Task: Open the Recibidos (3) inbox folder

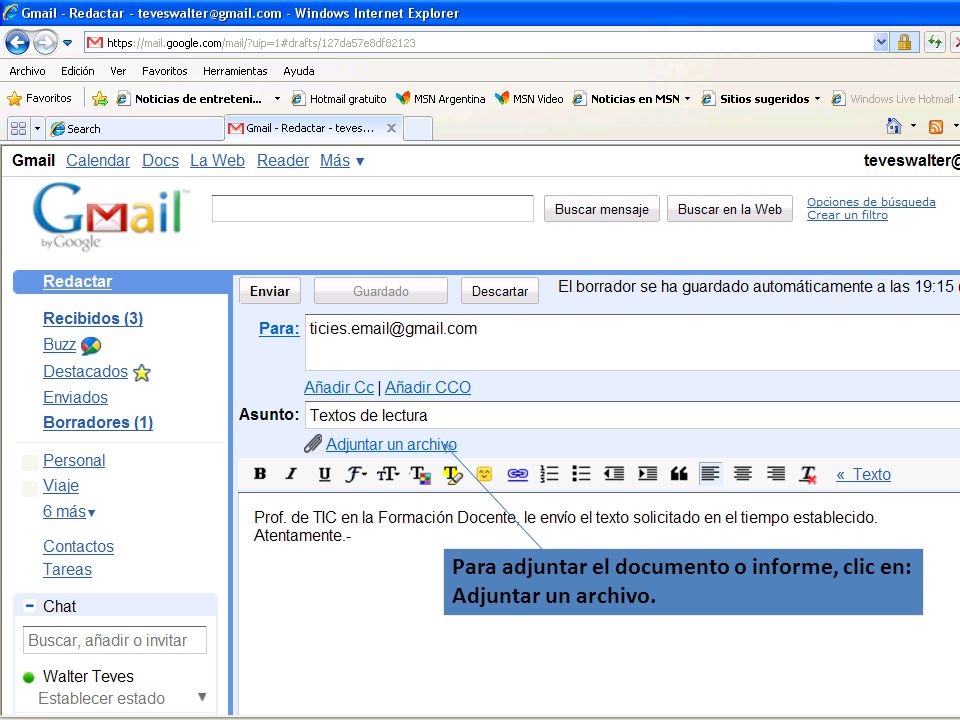Action: point(93,318)
